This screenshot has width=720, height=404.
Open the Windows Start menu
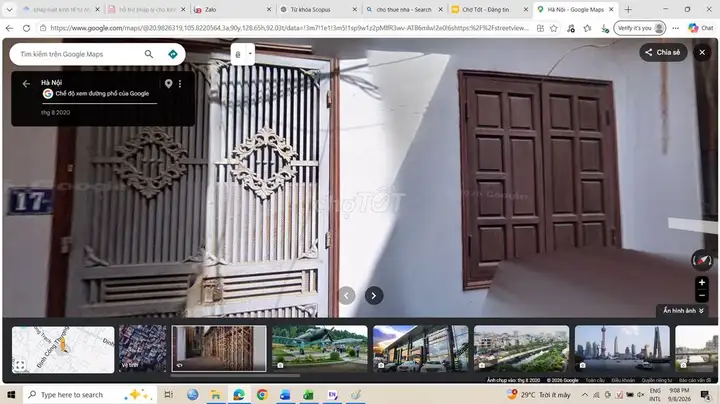11,395
